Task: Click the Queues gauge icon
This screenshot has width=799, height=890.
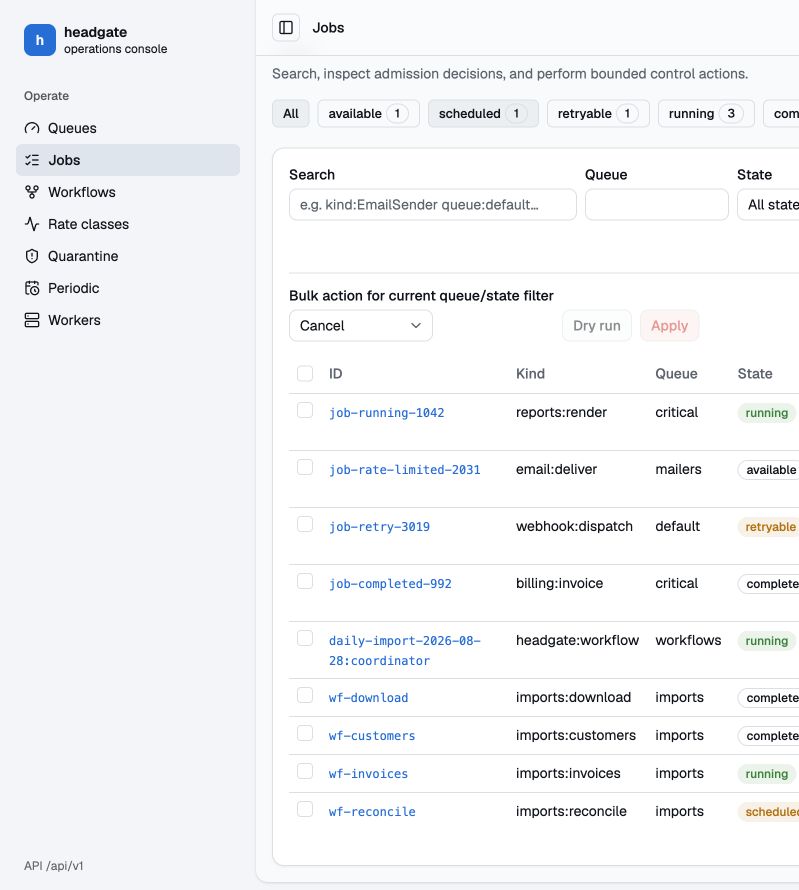Action: point(32,128)
